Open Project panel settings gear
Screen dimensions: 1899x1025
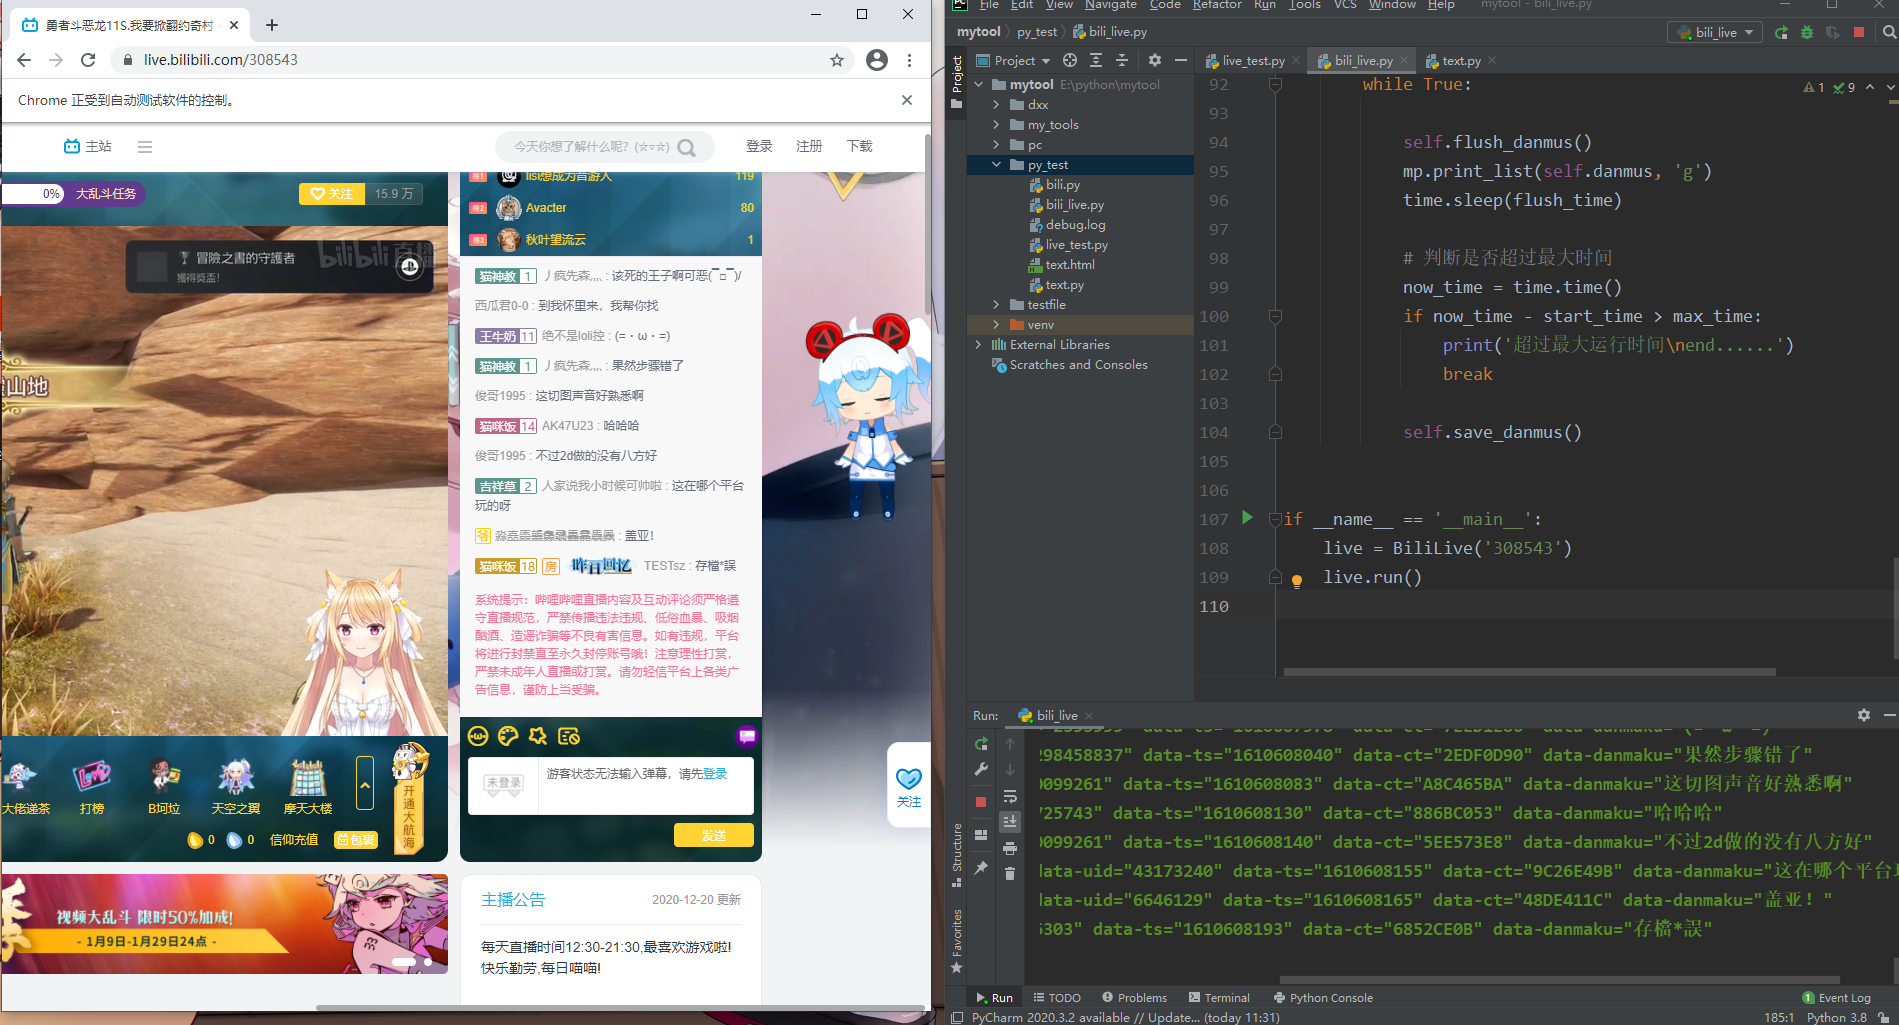[1154, 60]
